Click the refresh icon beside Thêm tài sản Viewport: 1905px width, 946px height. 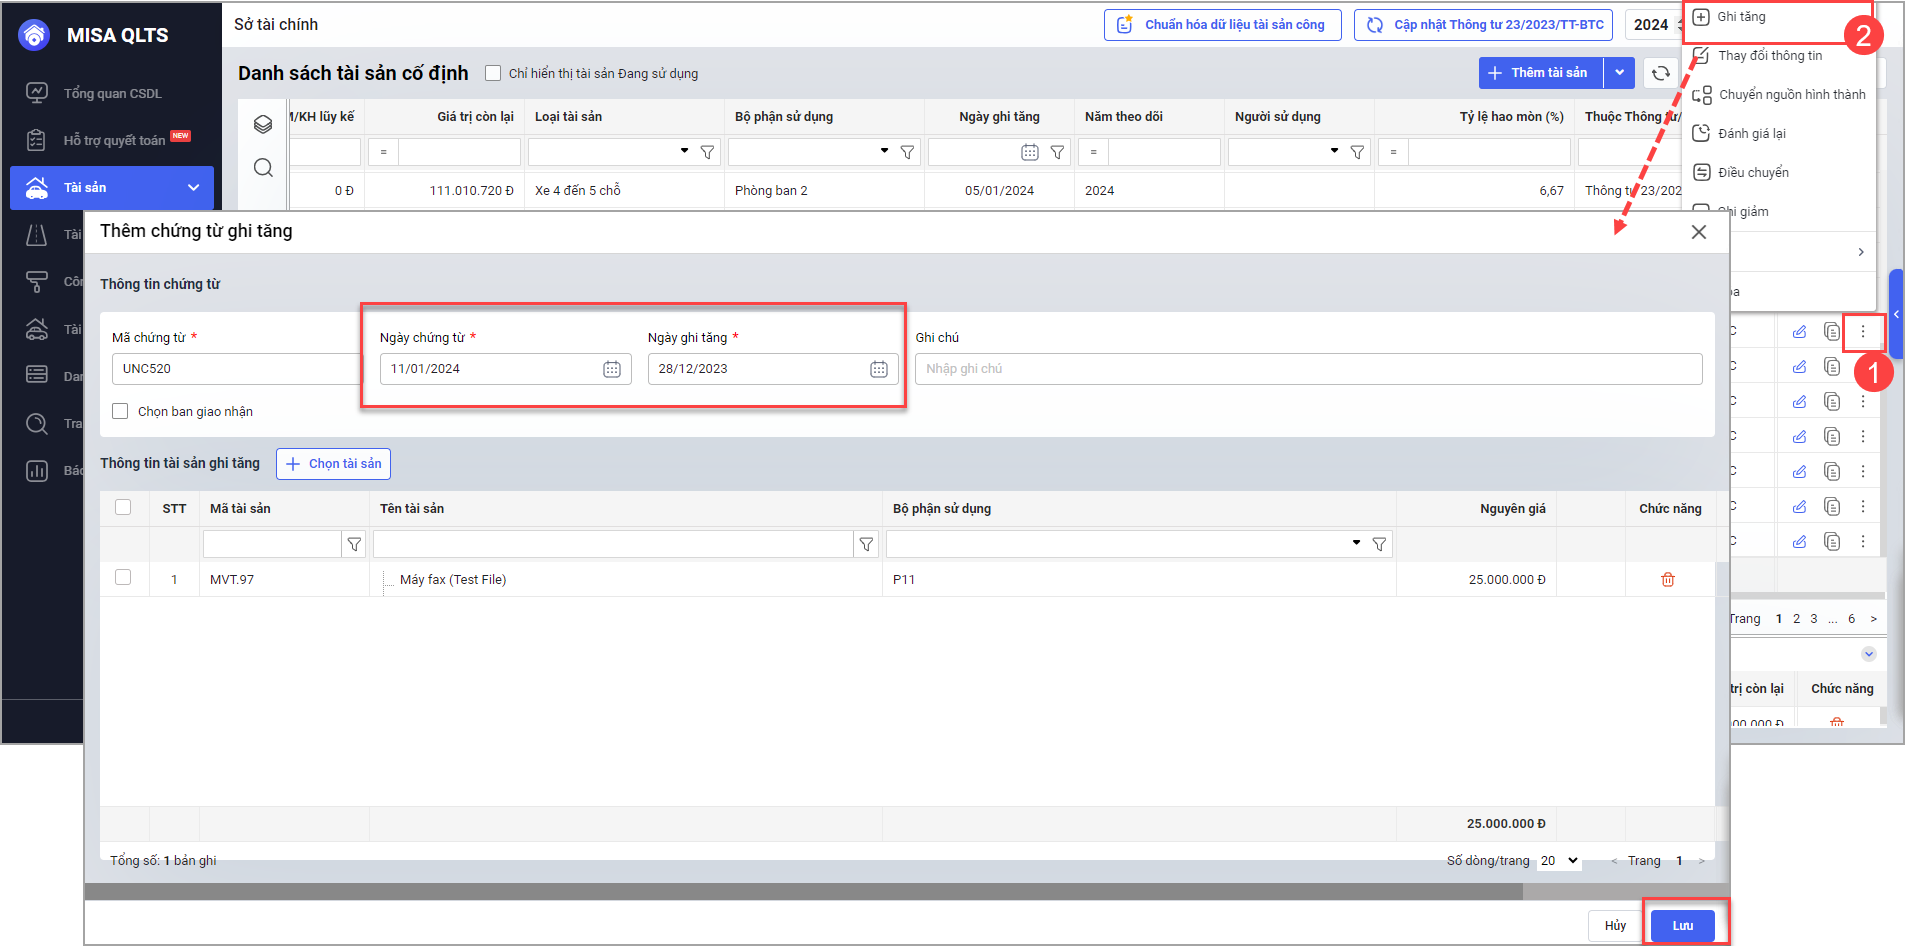click(1660, 73)
